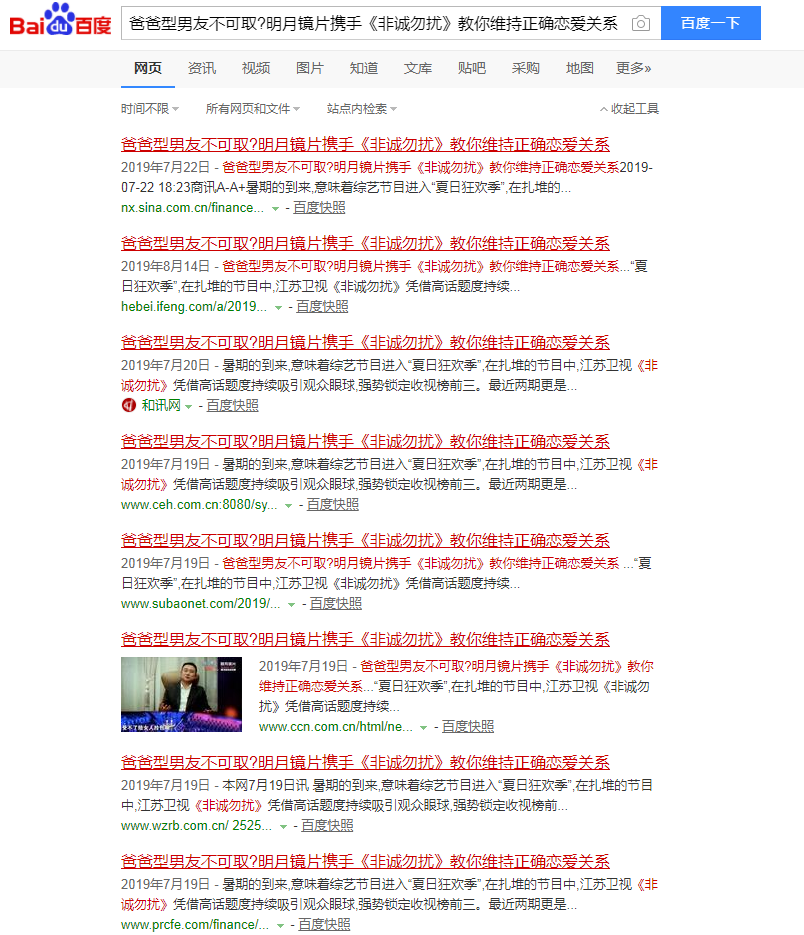Switch to the 资讯 tab

(202, 69)
